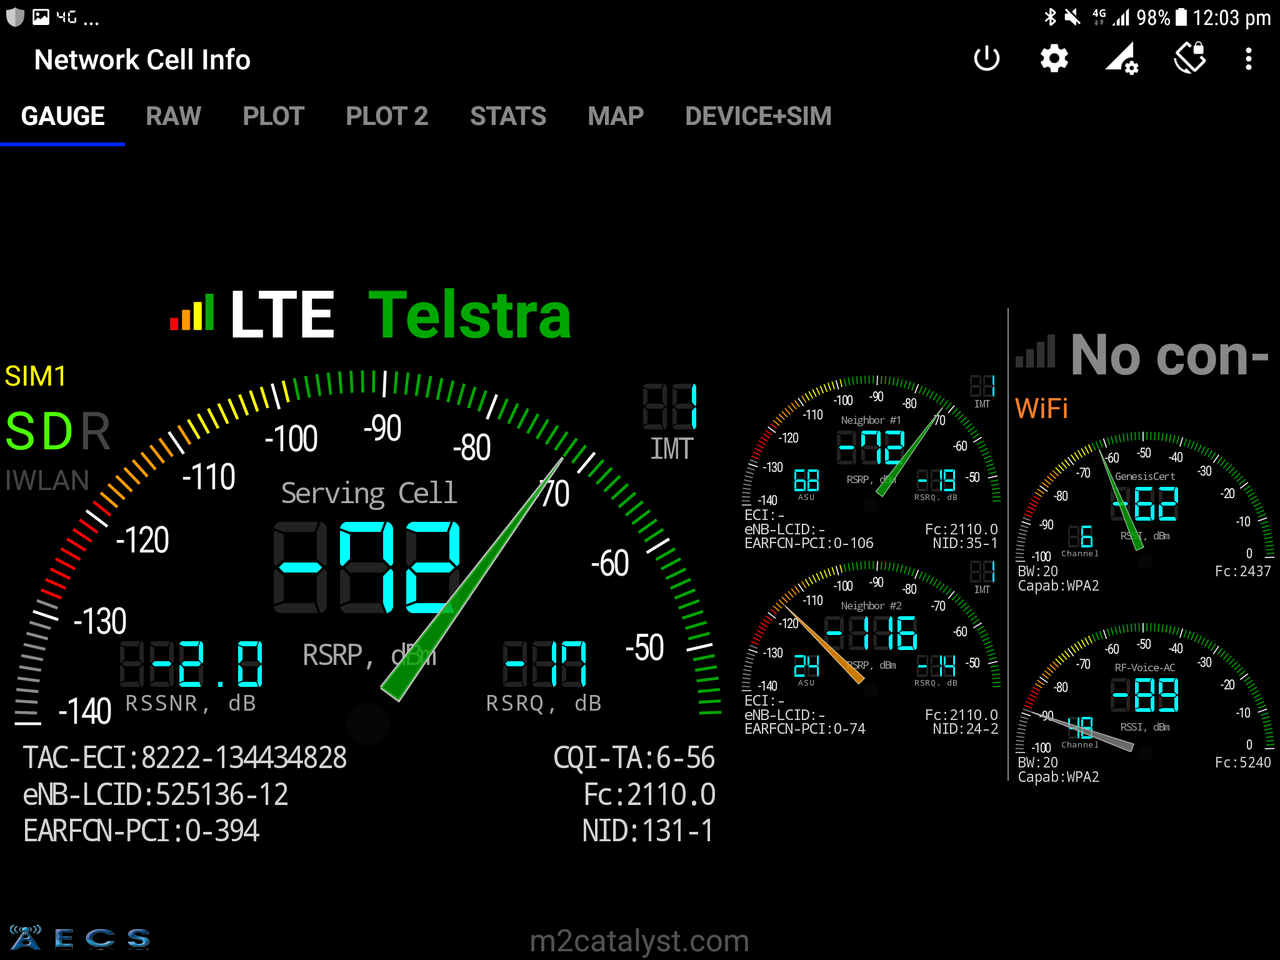Screen dimensions: 1280x960
Task: Open the signal settings icon
Action: pos(1121,59)
